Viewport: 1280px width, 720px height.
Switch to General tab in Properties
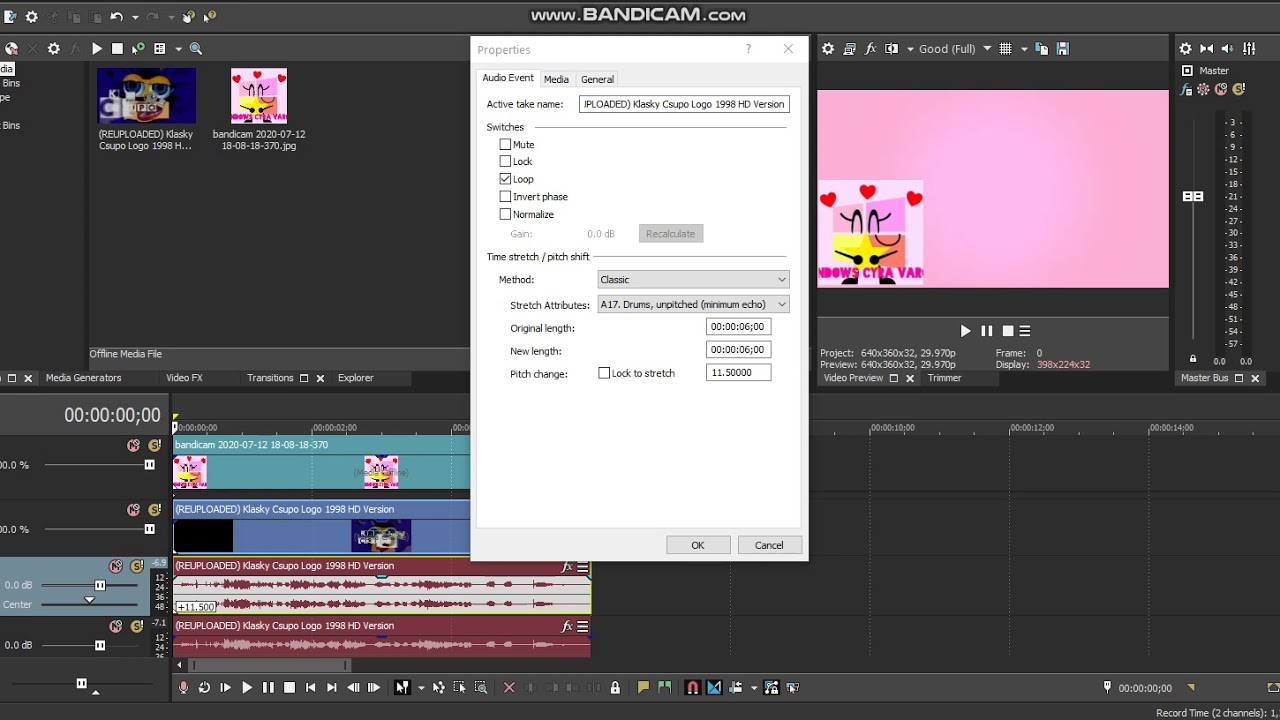pyautogui.click(x=597, y=79)
